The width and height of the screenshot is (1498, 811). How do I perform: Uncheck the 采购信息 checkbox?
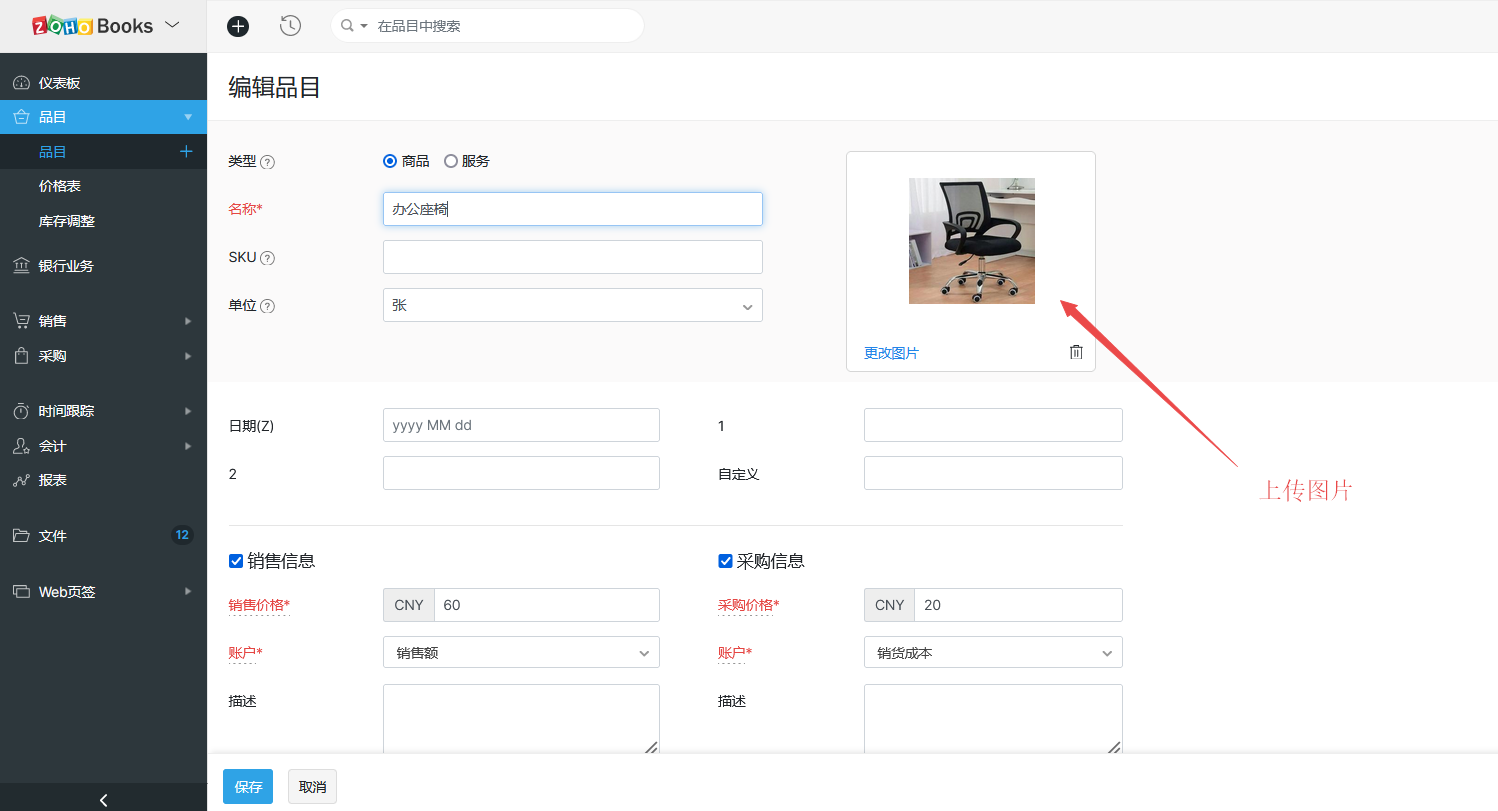point(725,561)
